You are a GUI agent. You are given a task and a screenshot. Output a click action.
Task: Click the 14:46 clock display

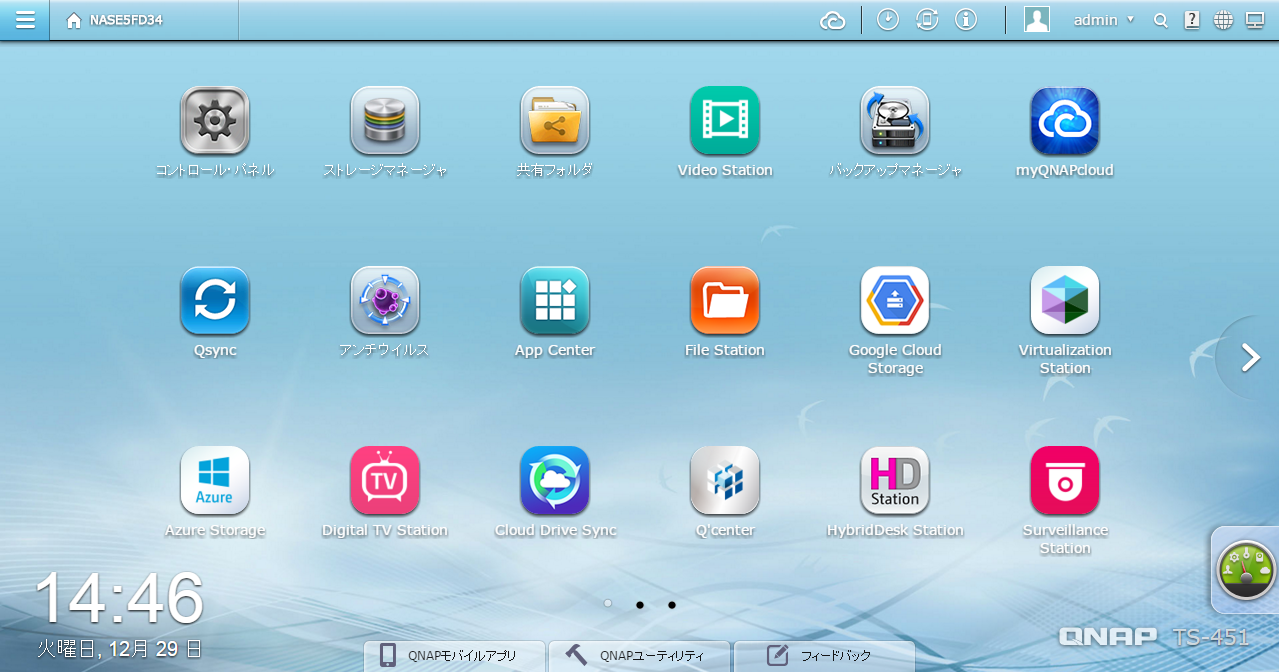(119, 599)
